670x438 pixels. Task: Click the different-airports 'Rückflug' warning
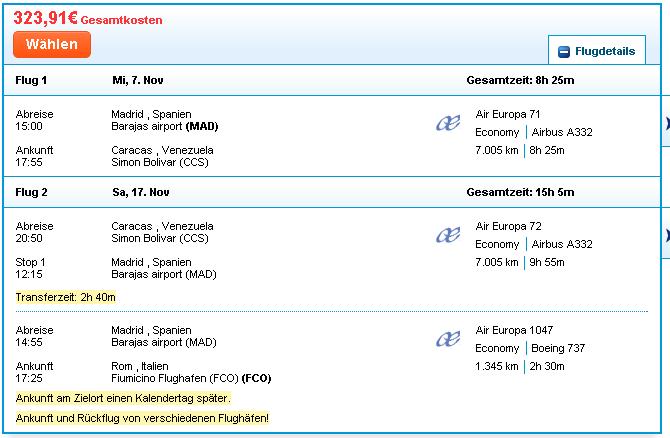(x=142, y=417)
